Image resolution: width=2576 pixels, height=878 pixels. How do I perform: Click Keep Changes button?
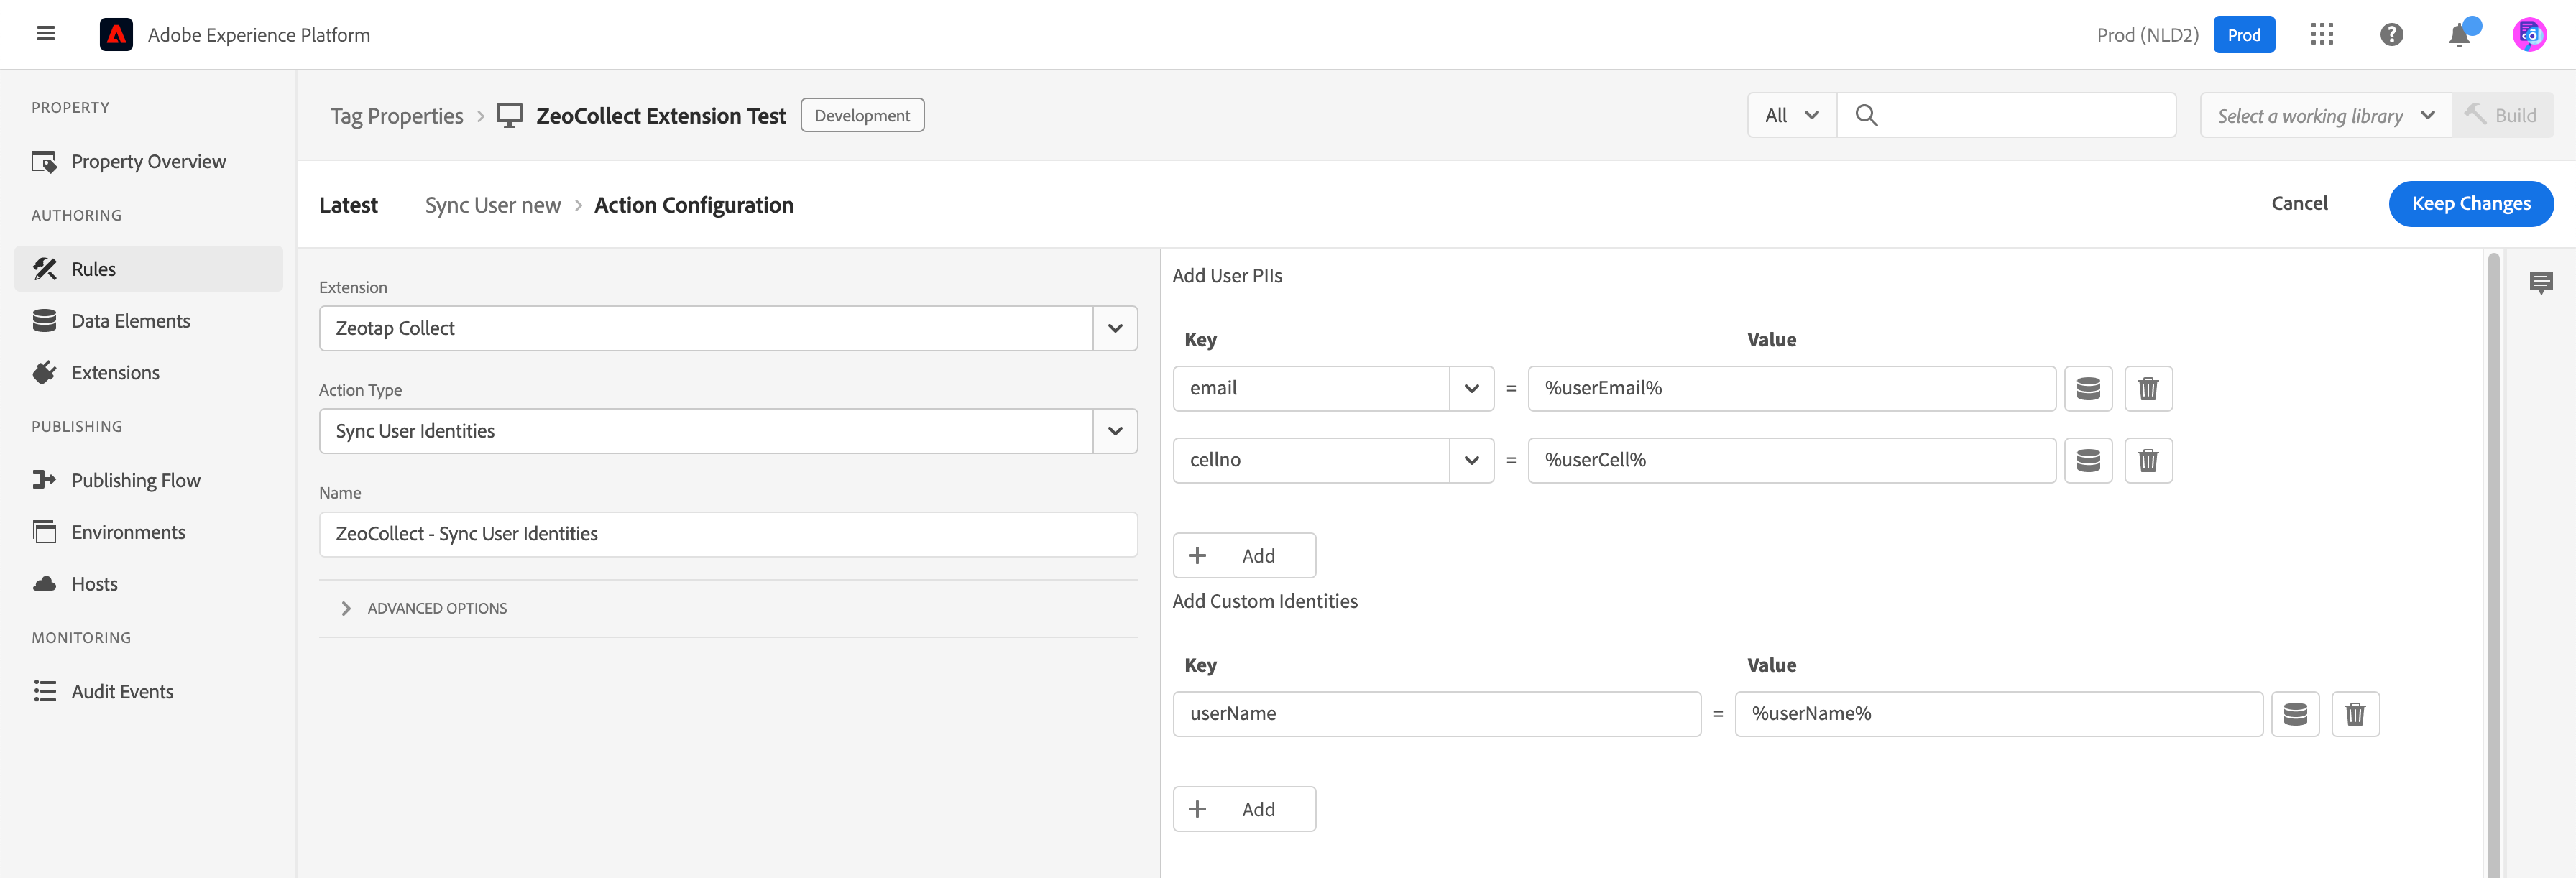pyautogui.click(x=2470, y=204)
